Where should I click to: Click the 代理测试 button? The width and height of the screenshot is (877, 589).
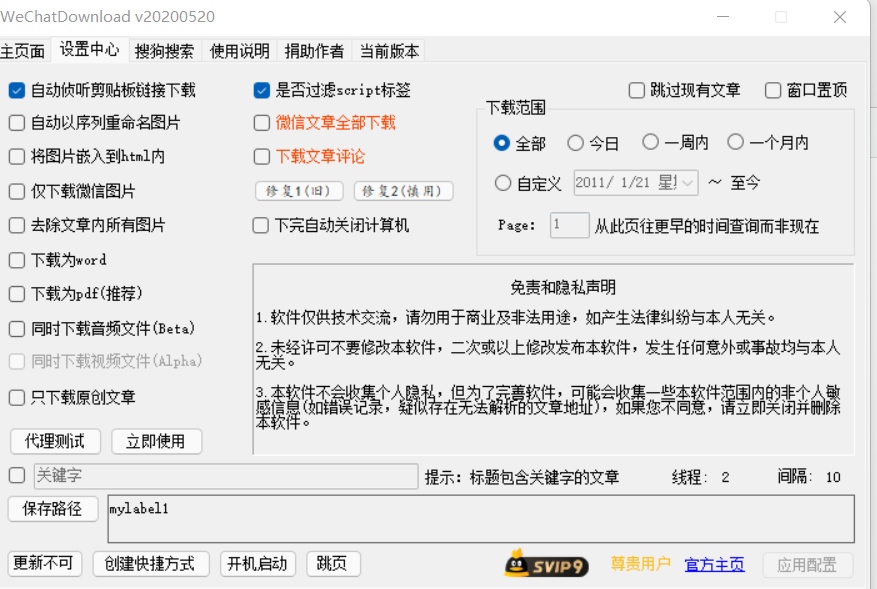point(54,441)
